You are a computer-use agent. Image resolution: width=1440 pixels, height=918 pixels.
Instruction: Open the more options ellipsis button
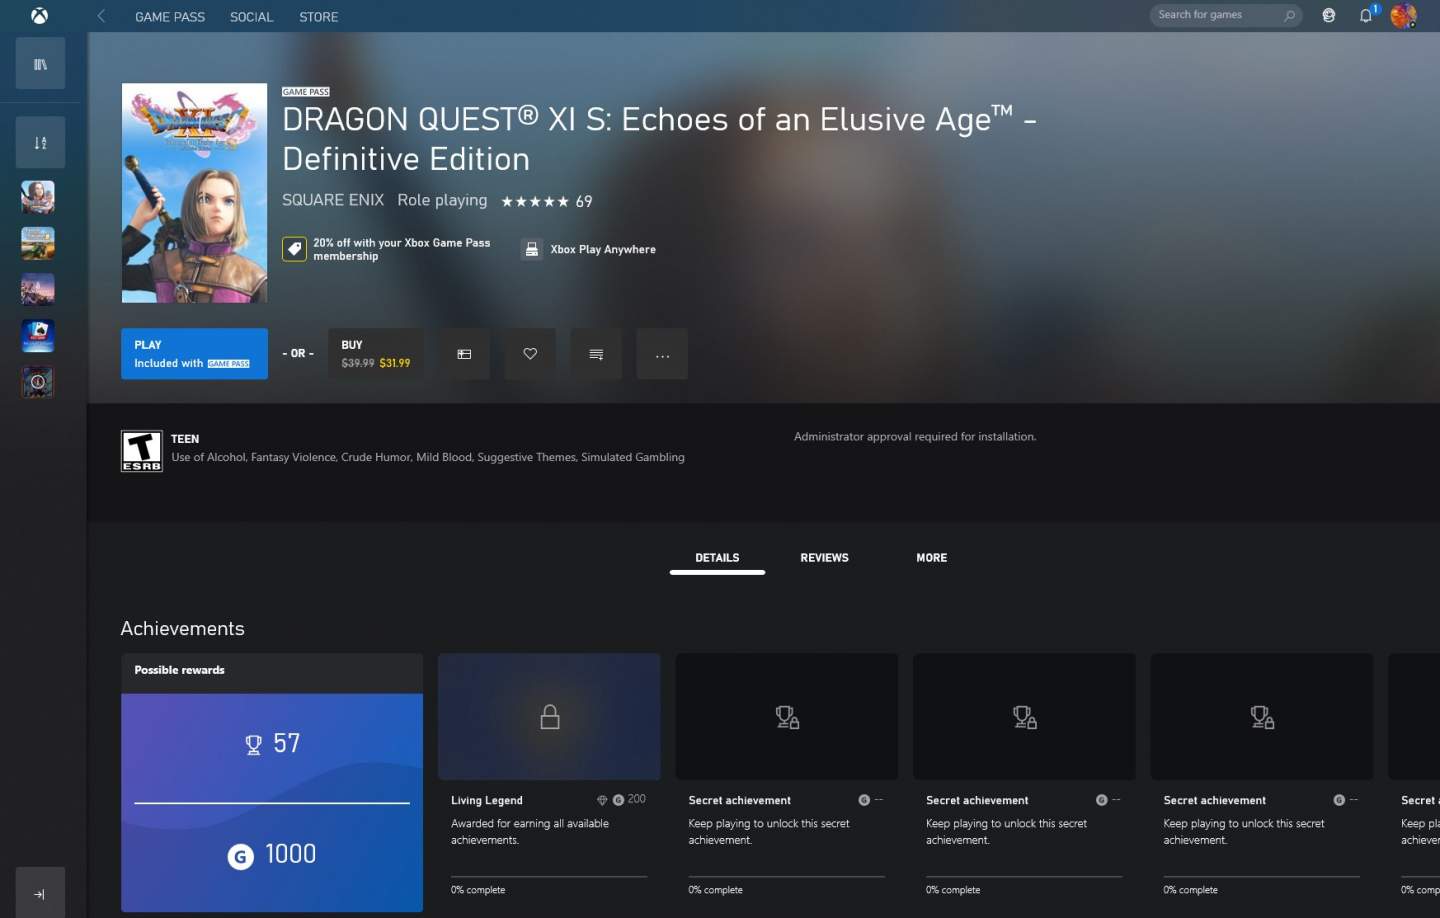coord(662,354)
